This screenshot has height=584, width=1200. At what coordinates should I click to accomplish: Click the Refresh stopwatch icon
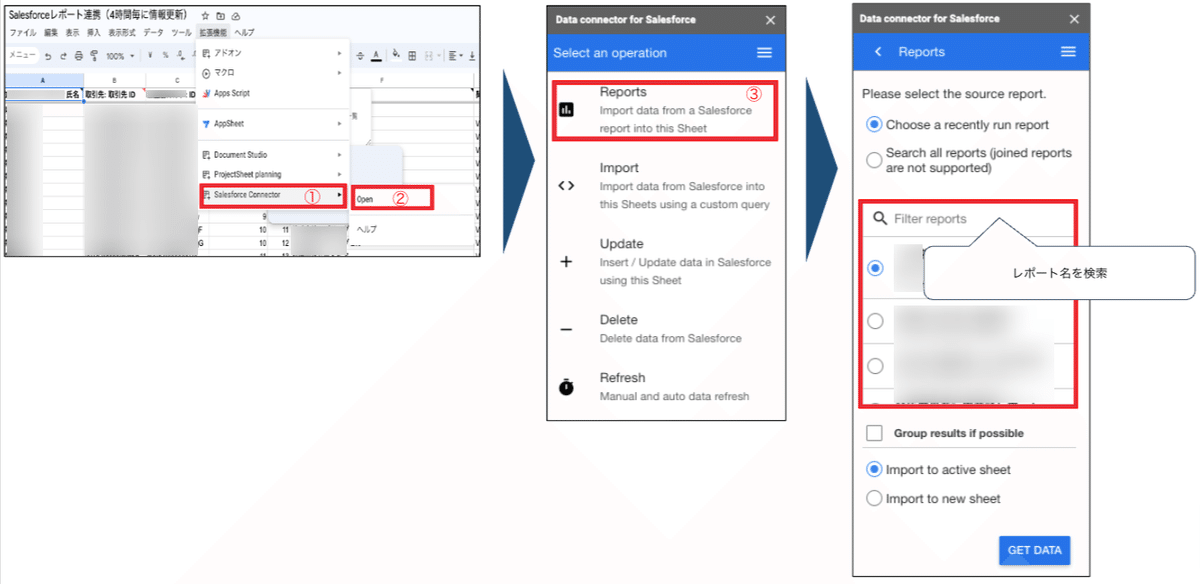click(566, 386)
